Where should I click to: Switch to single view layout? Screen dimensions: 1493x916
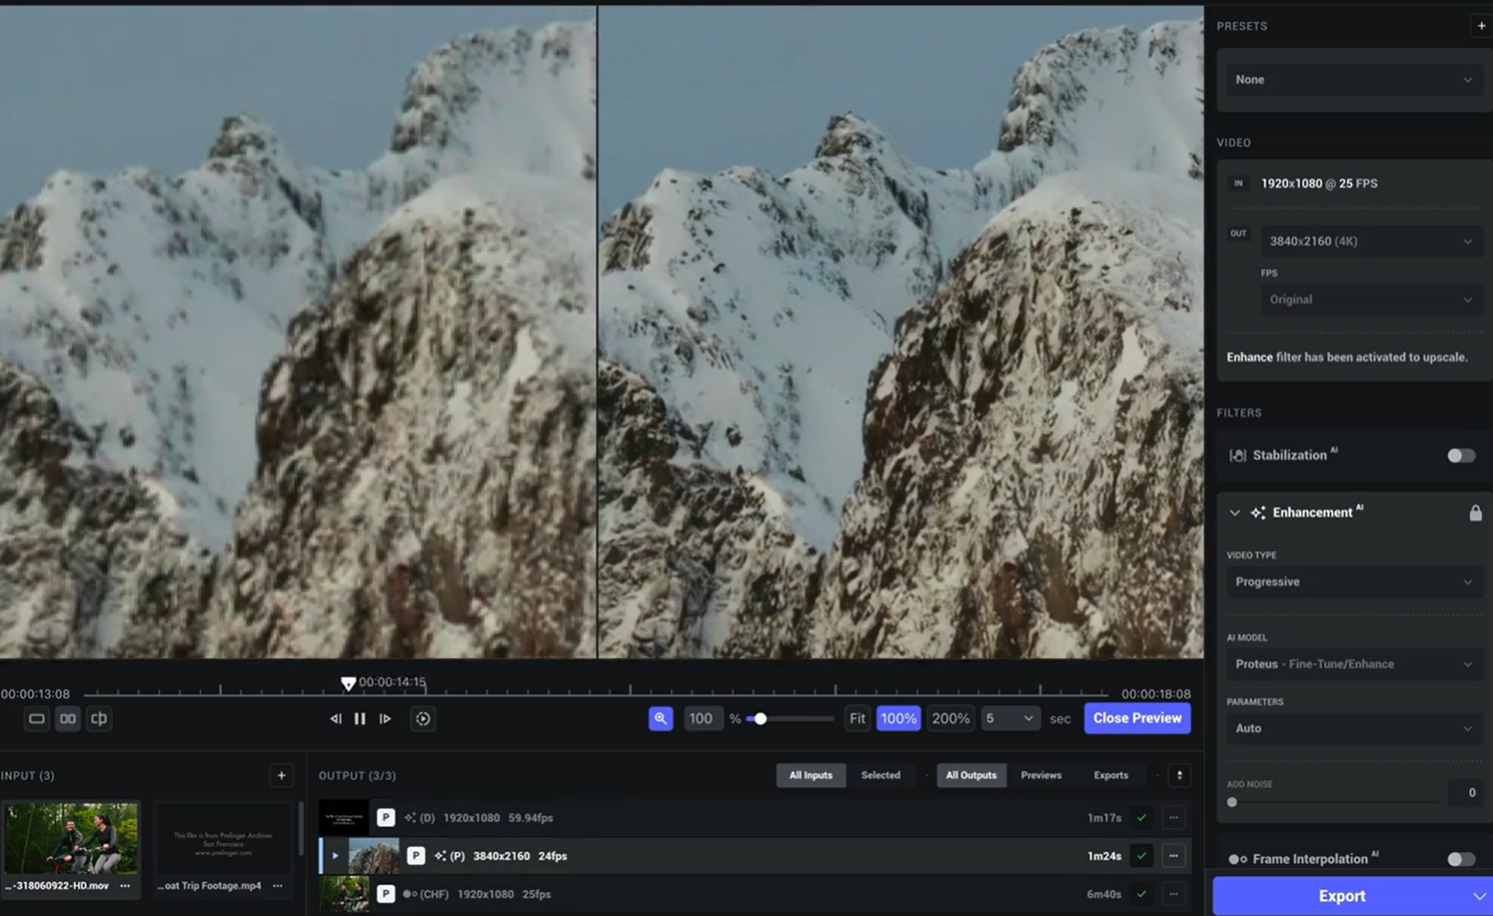[36, 718]
